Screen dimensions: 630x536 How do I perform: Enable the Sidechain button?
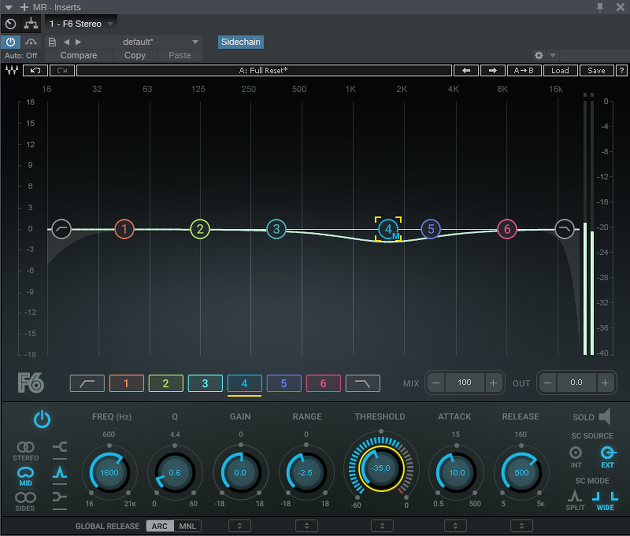[x=241, y=42]
